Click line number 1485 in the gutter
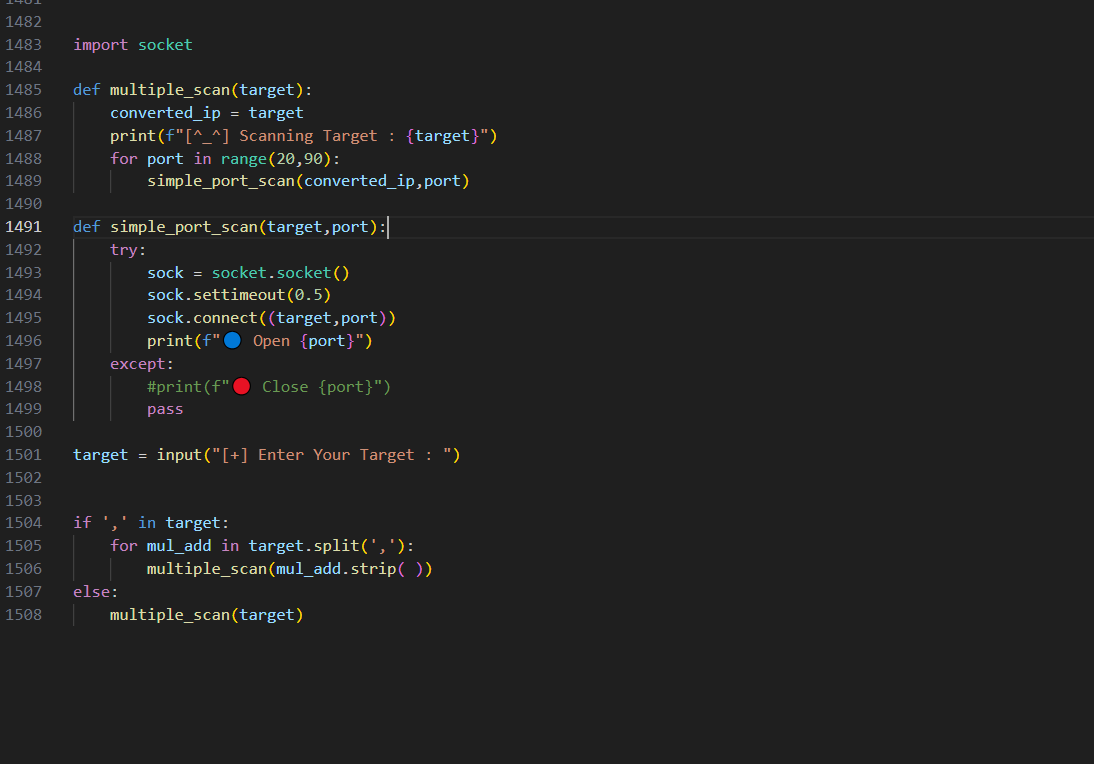Viewport: 1094px width, 764px height. 24,90
